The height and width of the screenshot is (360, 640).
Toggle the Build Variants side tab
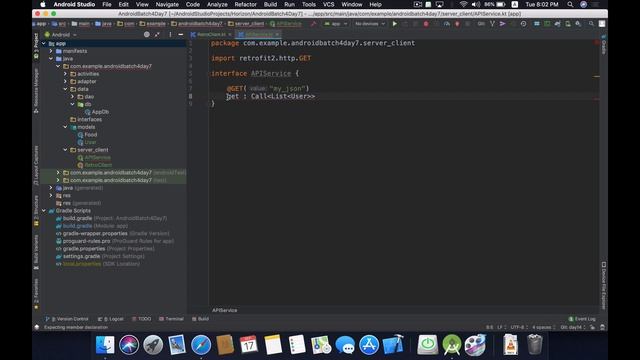pos(36,251)
